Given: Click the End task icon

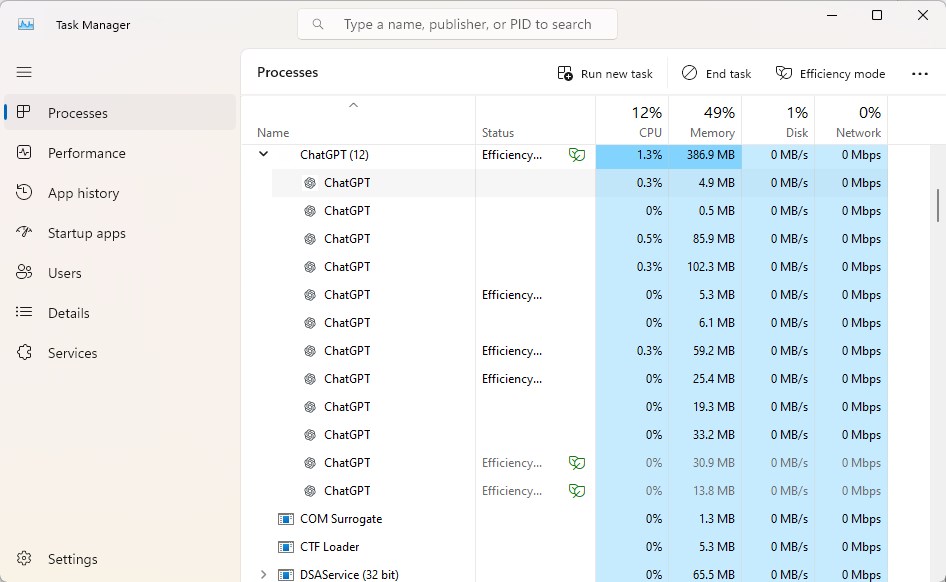Looking at the screenshot, I should 690,73.
